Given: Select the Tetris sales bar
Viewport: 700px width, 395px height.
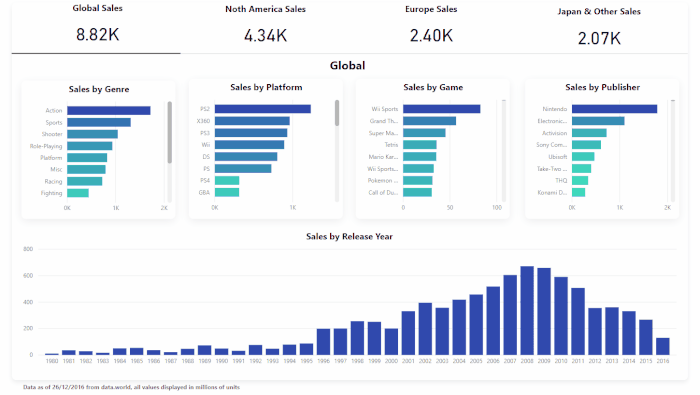Looking at the screenshot, I should tap(420, 145).
